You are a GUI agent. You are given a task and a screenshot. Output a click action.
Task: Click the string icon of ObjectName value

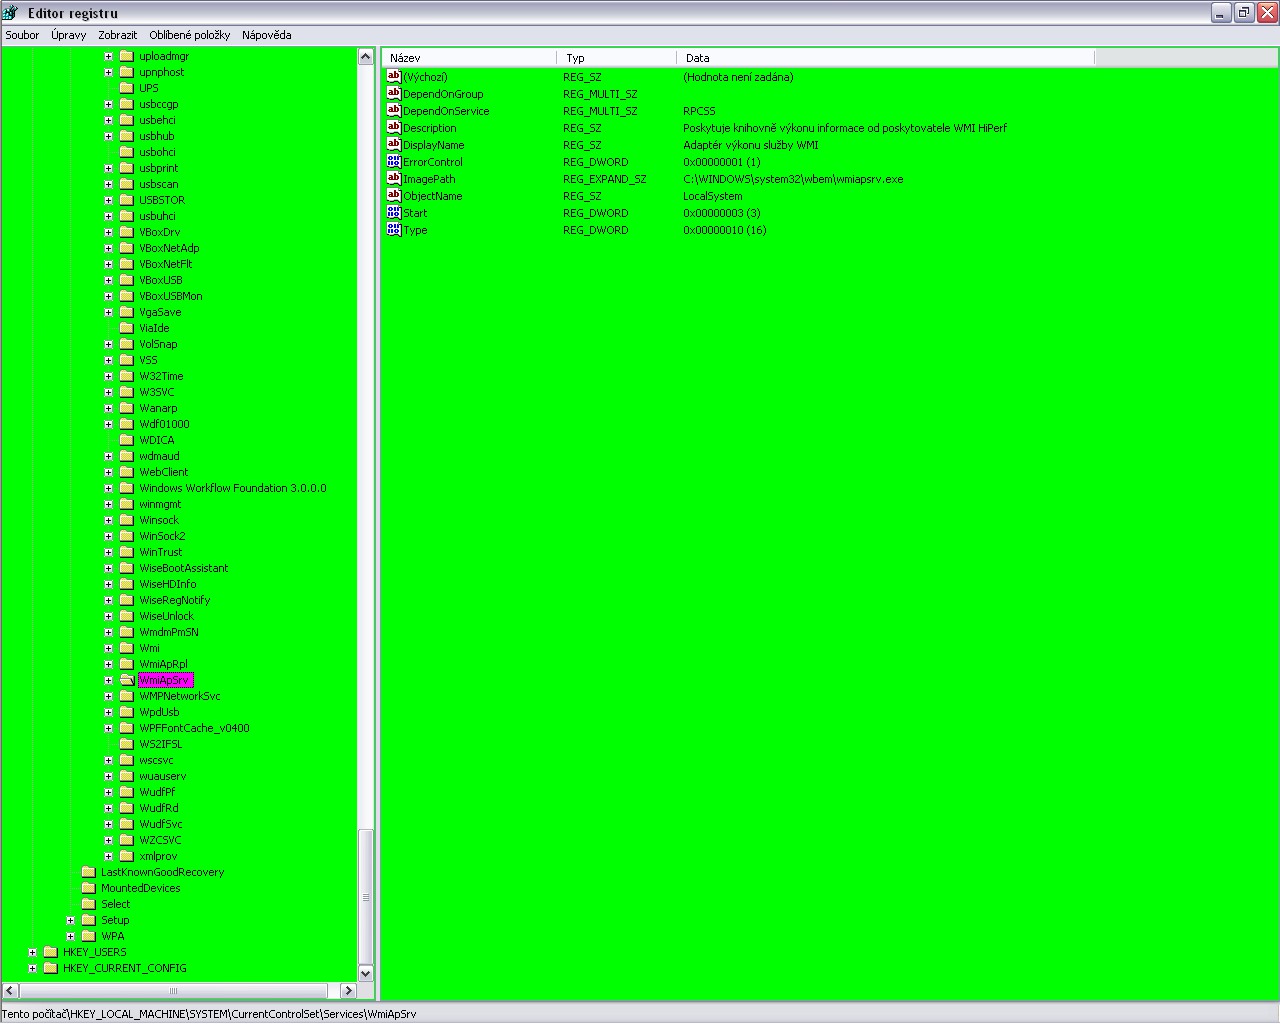coord(394,195)
